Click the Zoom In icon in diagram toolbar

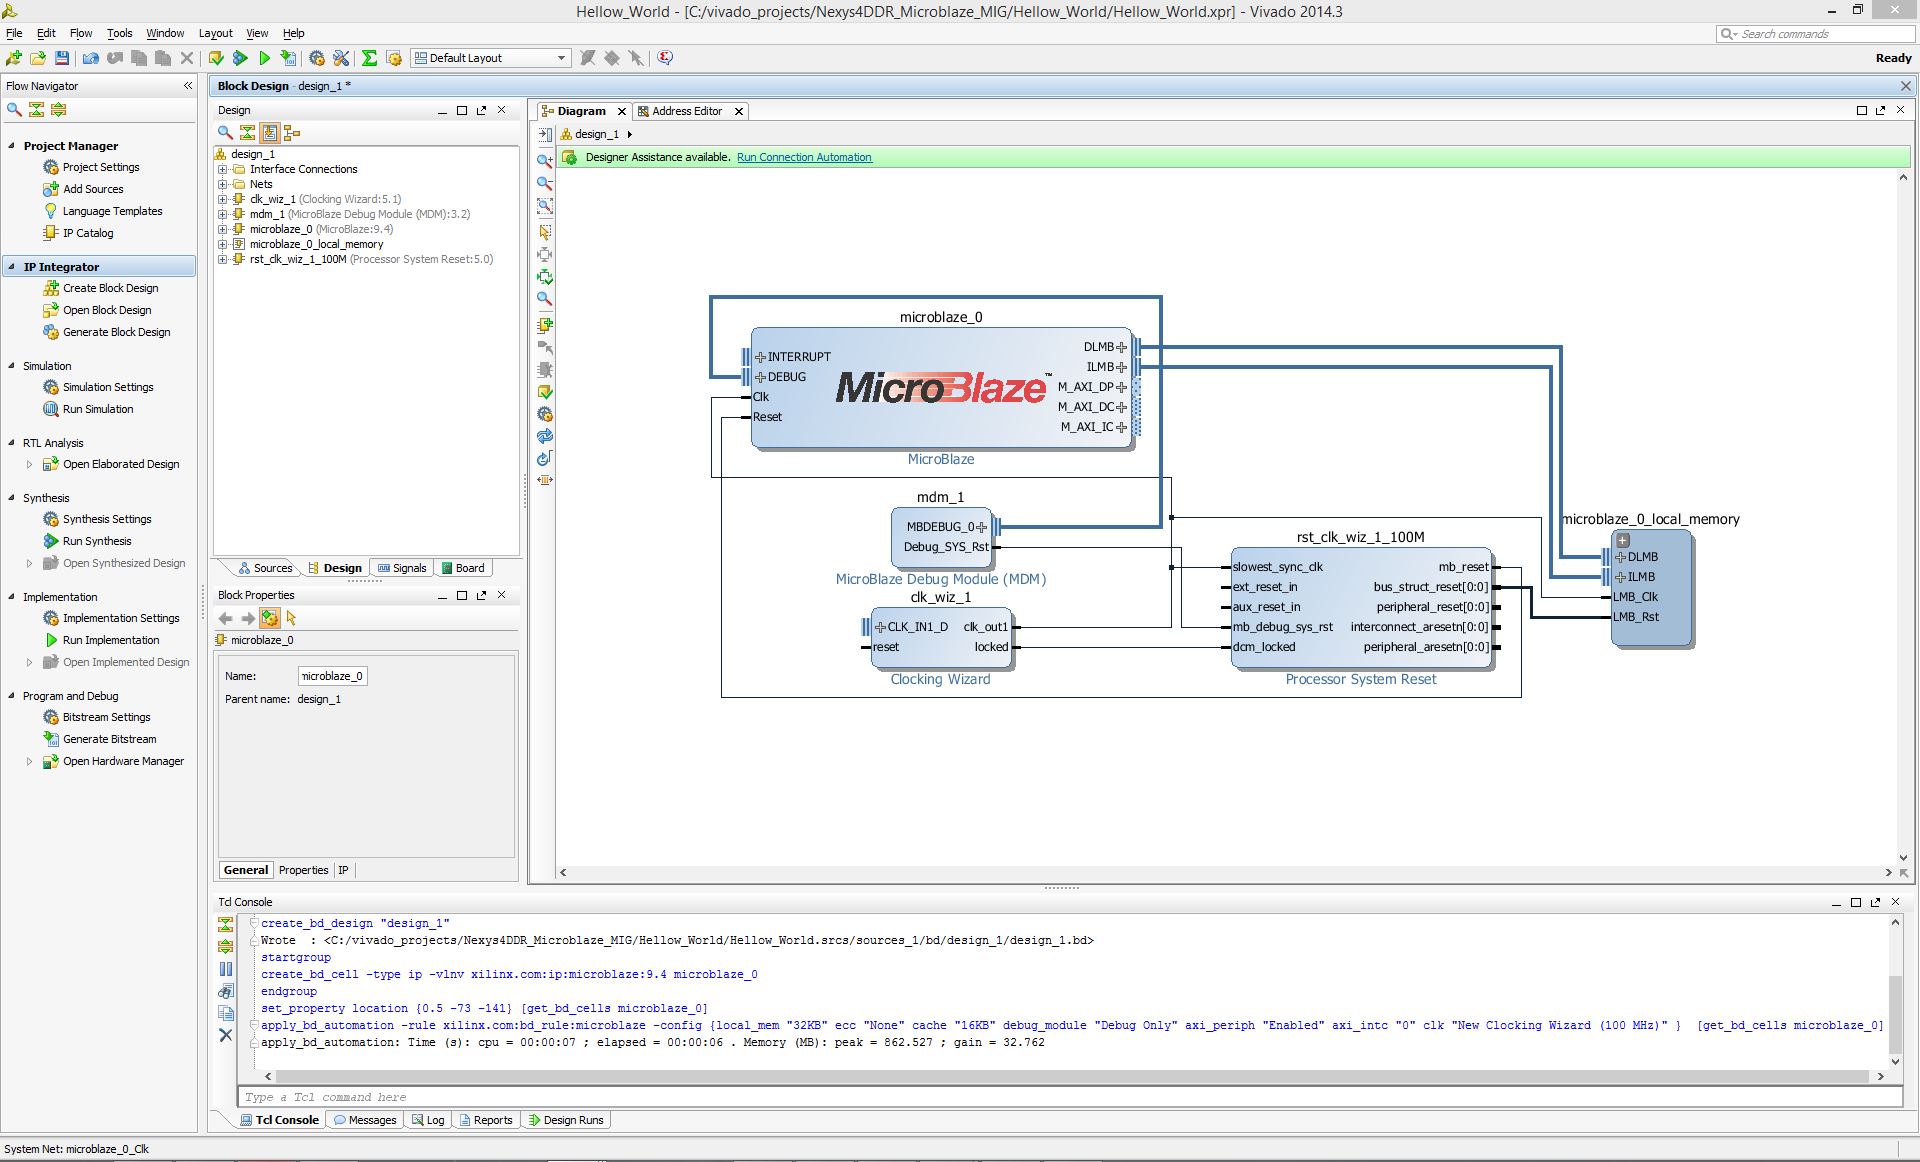tap(545, 160)
